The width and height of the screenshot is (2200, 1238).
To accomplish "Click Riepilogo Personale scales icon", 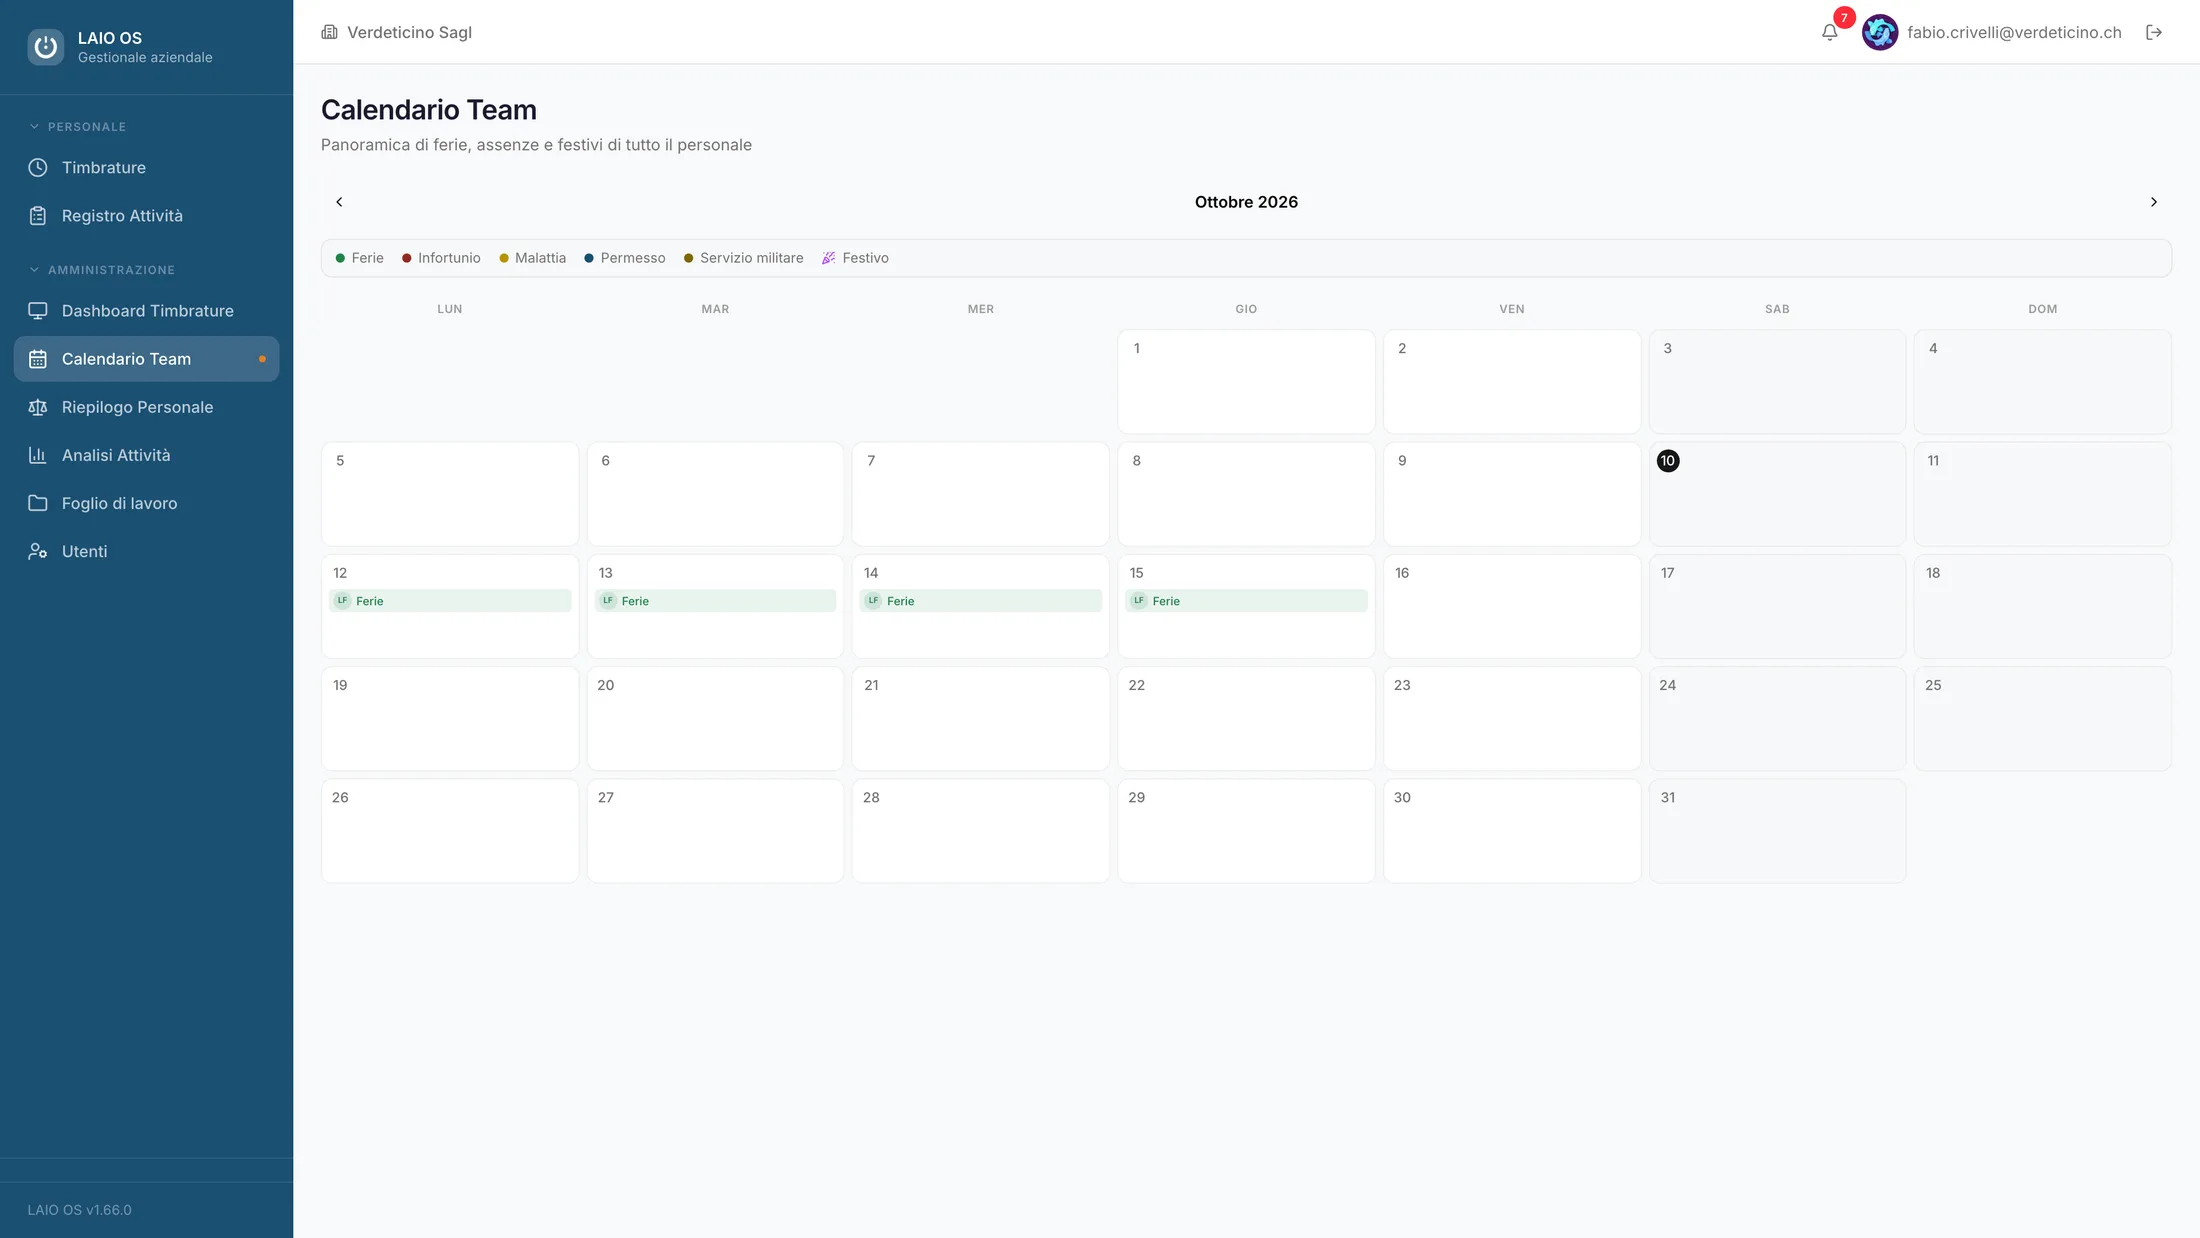I will (x=38, y=407).
